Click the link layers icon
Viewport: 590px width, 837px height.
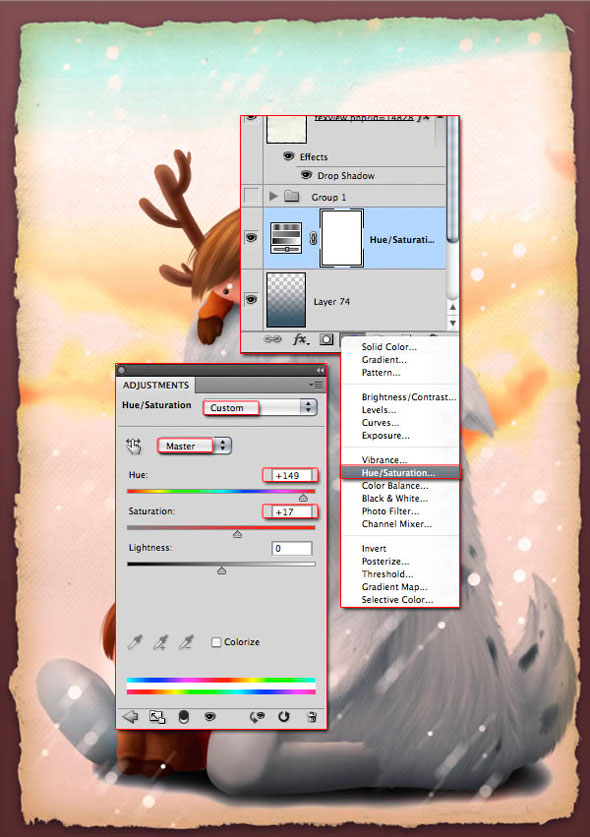point(272,339)
